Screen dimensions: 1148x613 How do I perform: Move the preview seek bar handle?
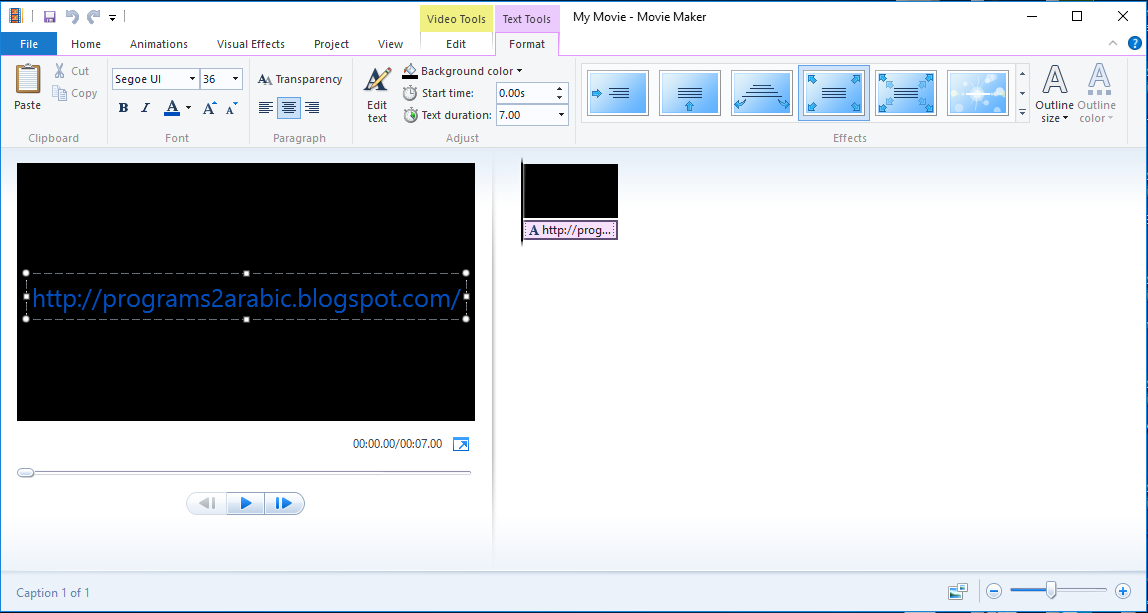point(26,472)
